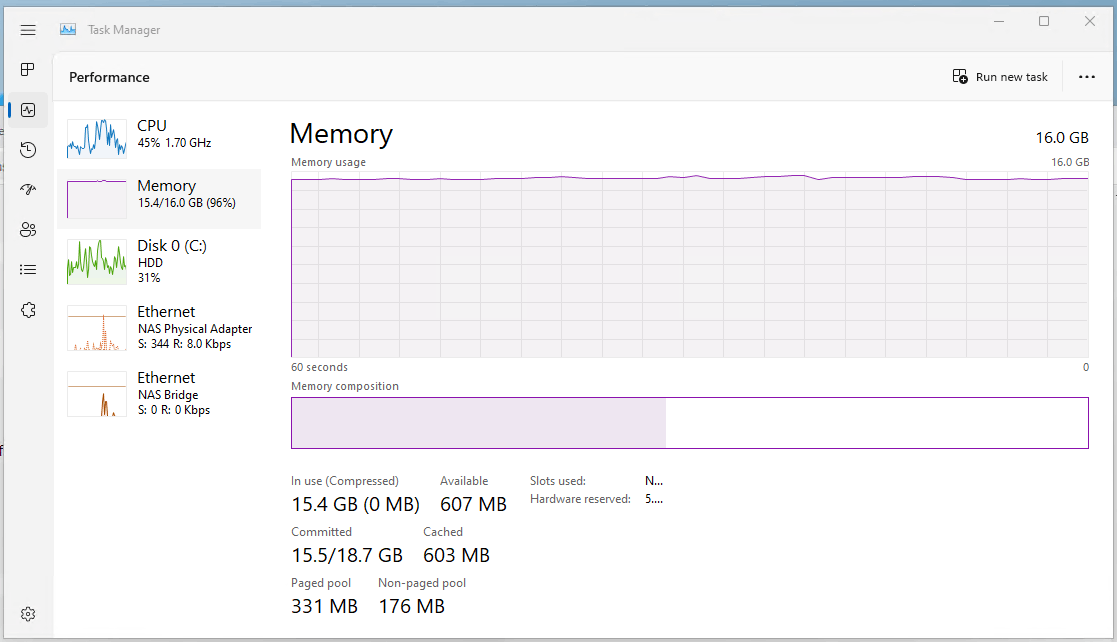Open App history view

tap(27, 149)
